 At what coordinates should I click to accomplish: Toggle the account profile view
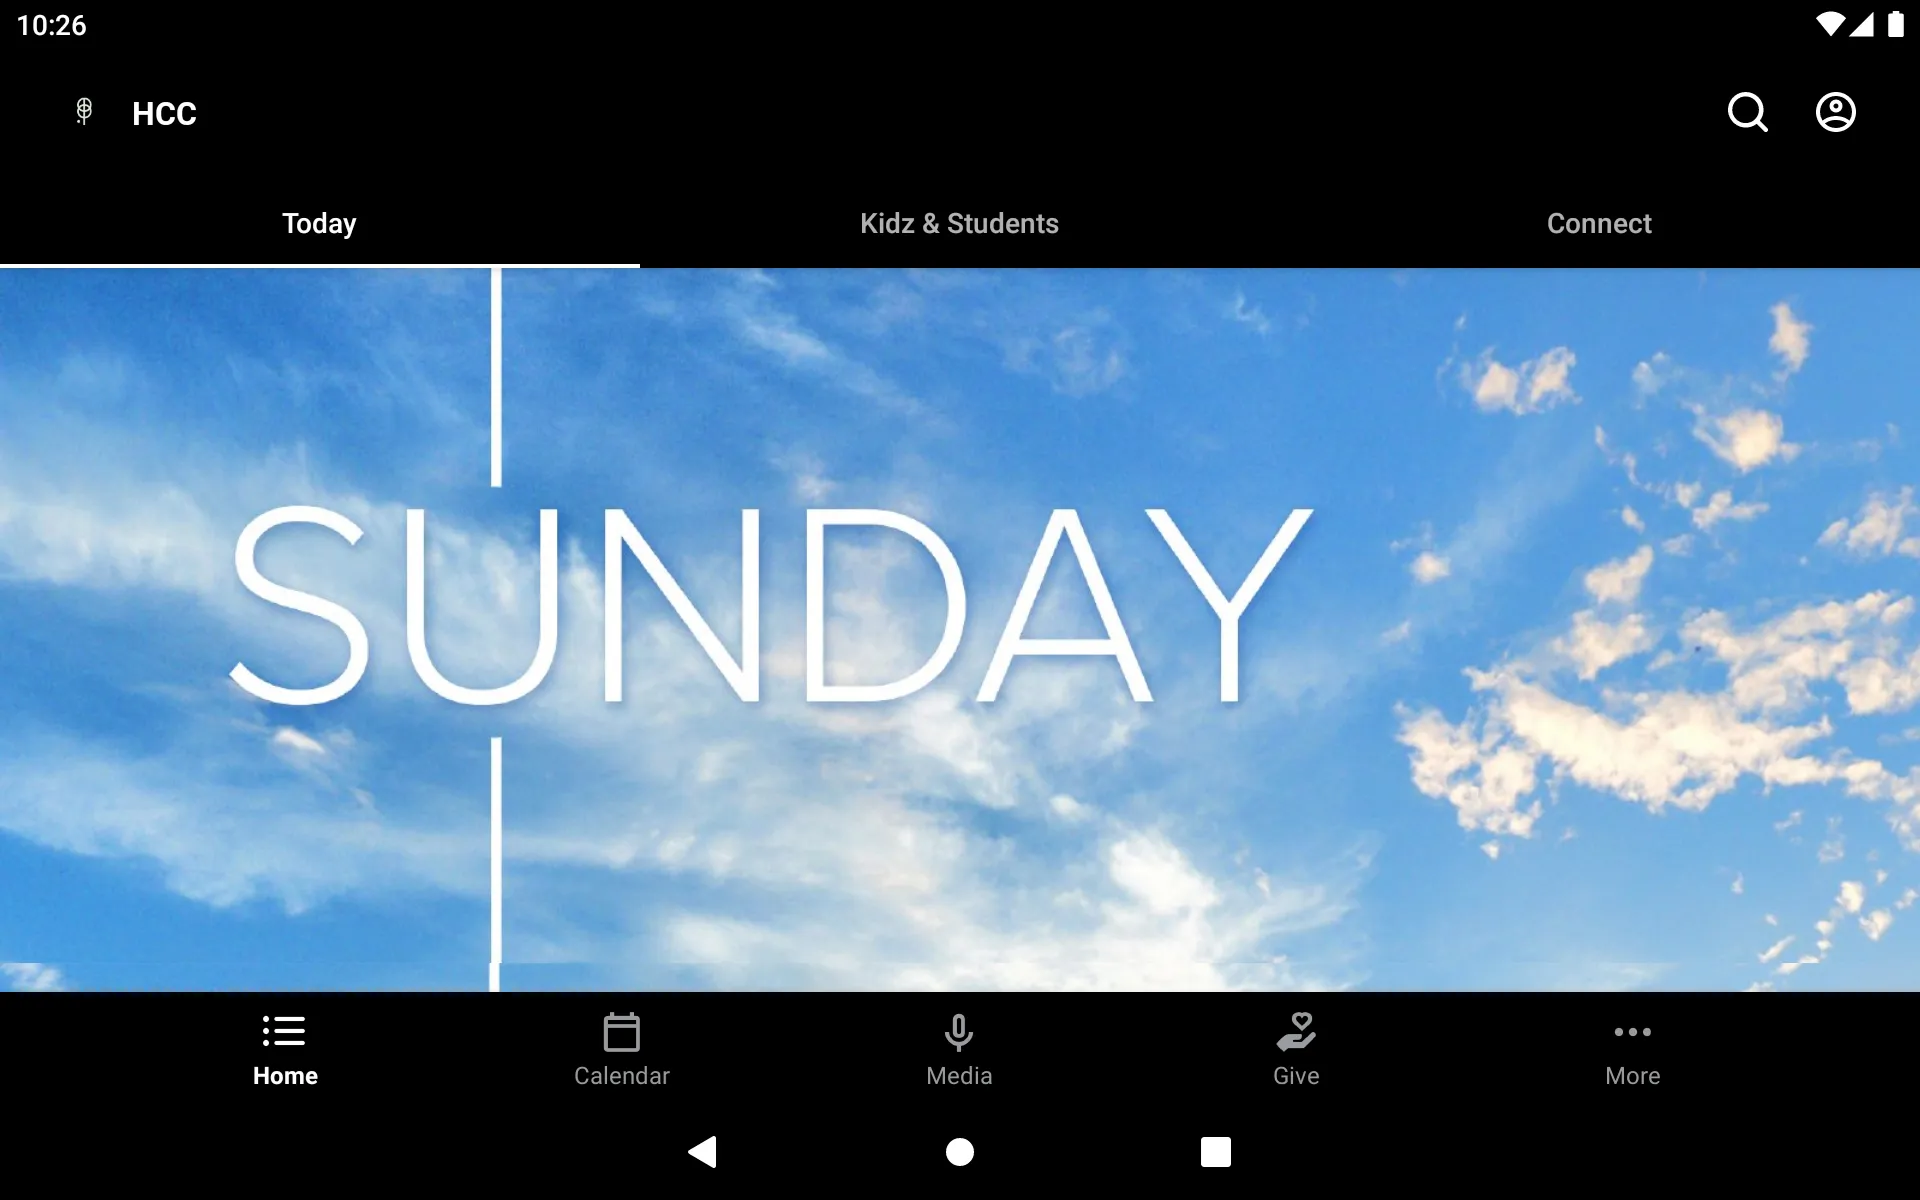1836,113
